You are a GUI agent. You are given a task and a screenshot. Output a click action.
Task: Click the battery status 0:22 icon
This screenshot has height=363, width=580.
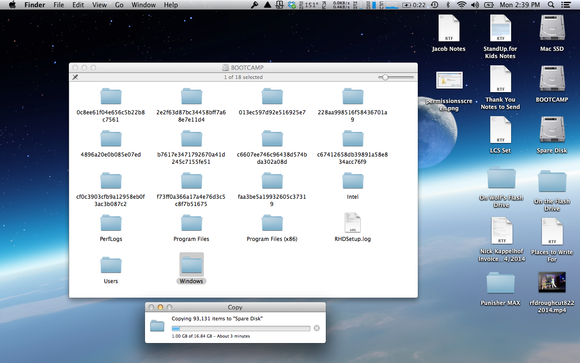pos(414,5)
